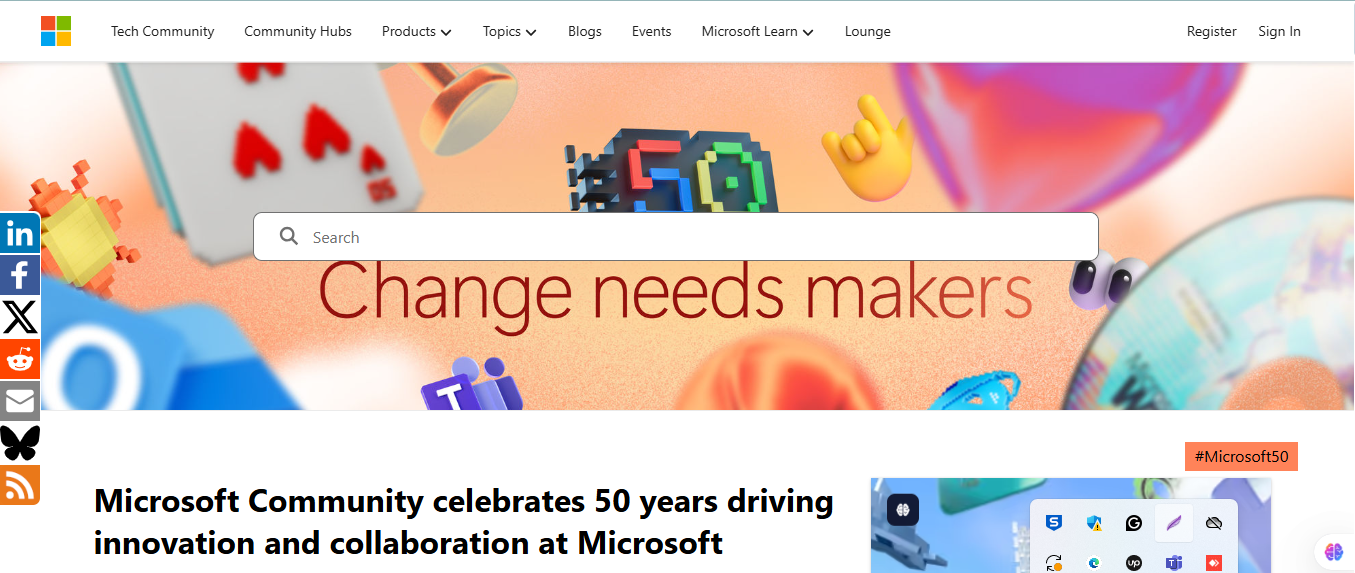Open the Microsoft Edge tray icon

[x=1094, y=563]
